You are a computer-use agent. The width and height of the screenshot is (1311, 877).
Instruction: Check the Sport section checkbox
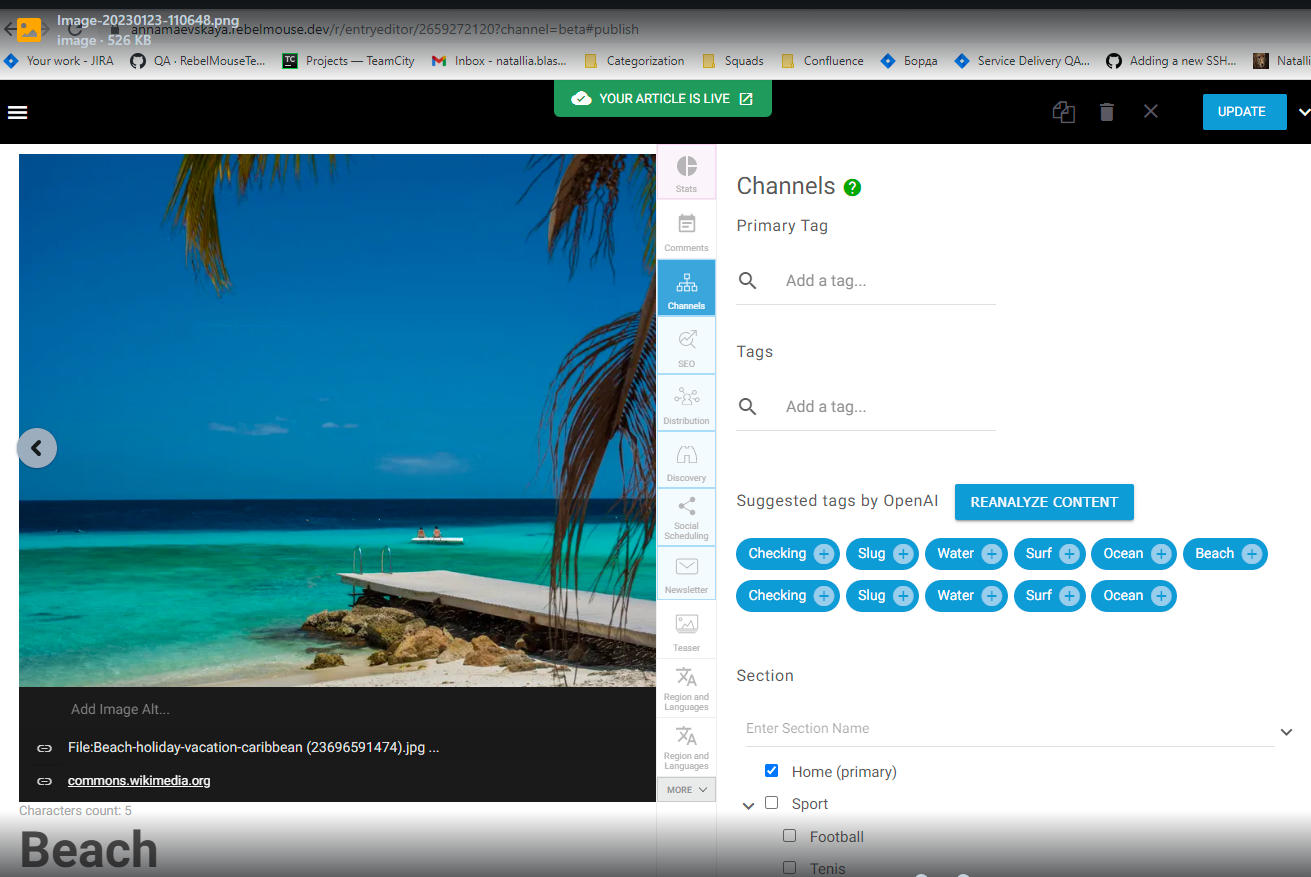coord(771,802)
